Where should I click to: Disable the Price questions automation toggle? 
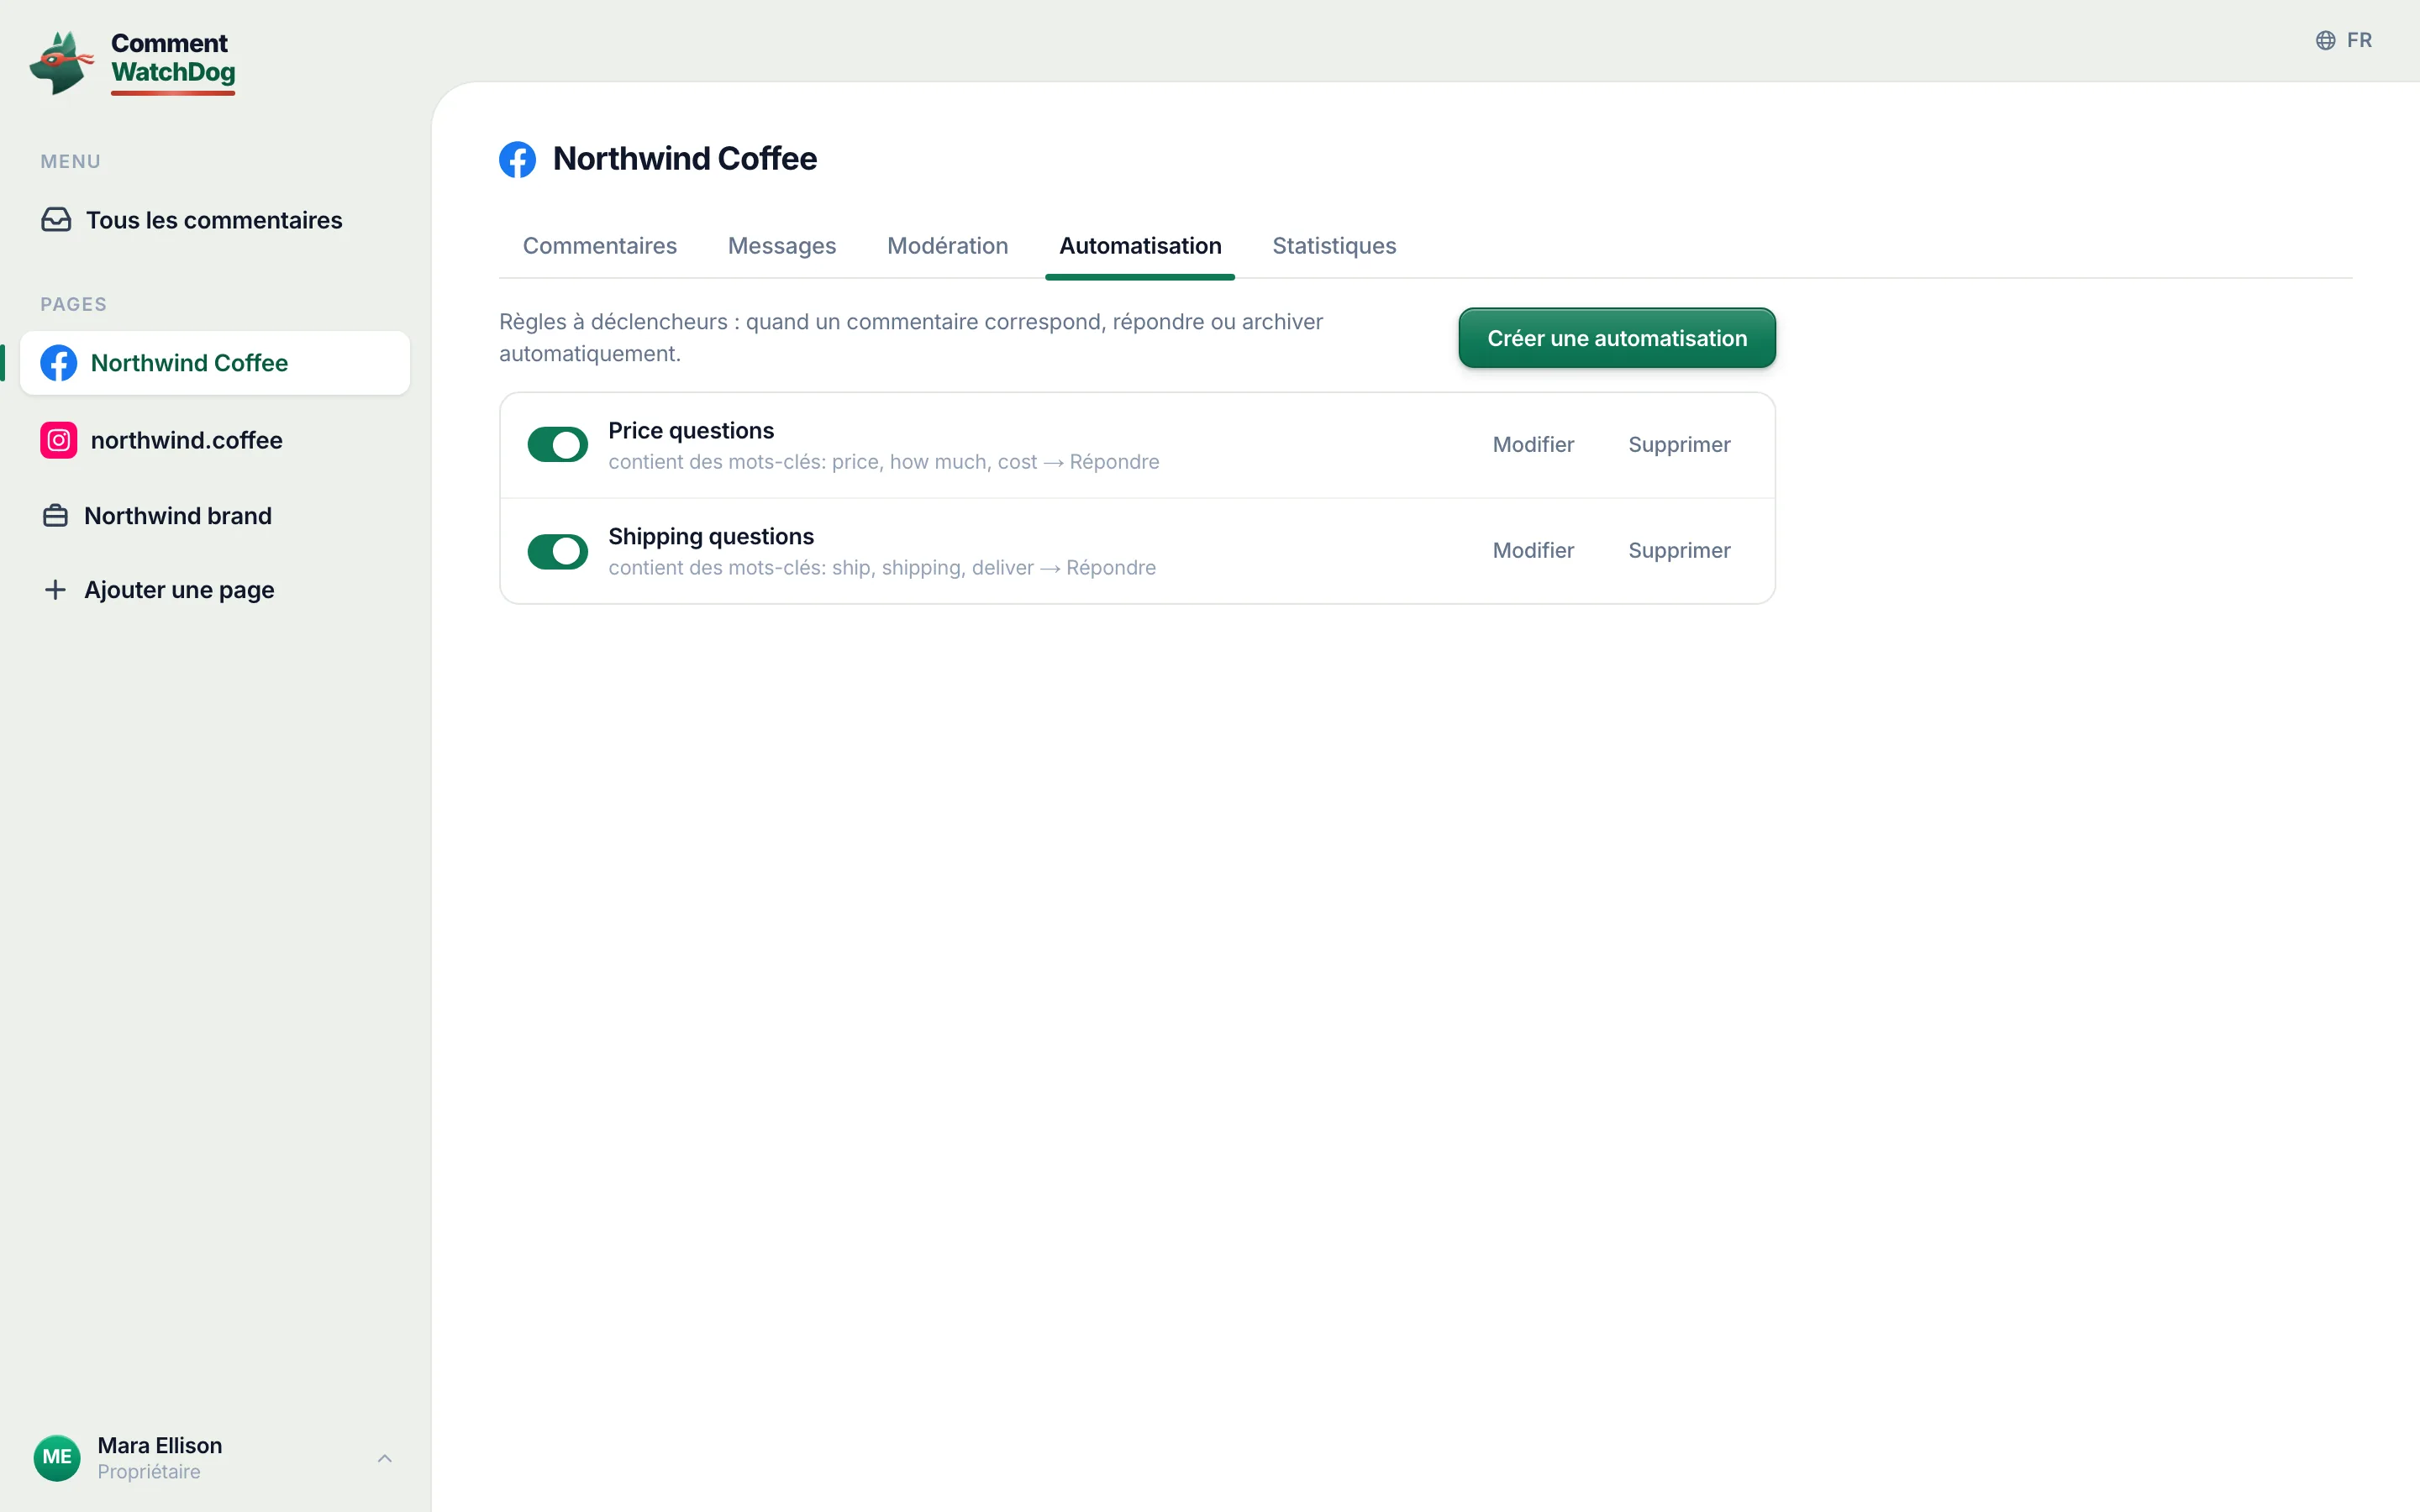click(x=558, y=445)
